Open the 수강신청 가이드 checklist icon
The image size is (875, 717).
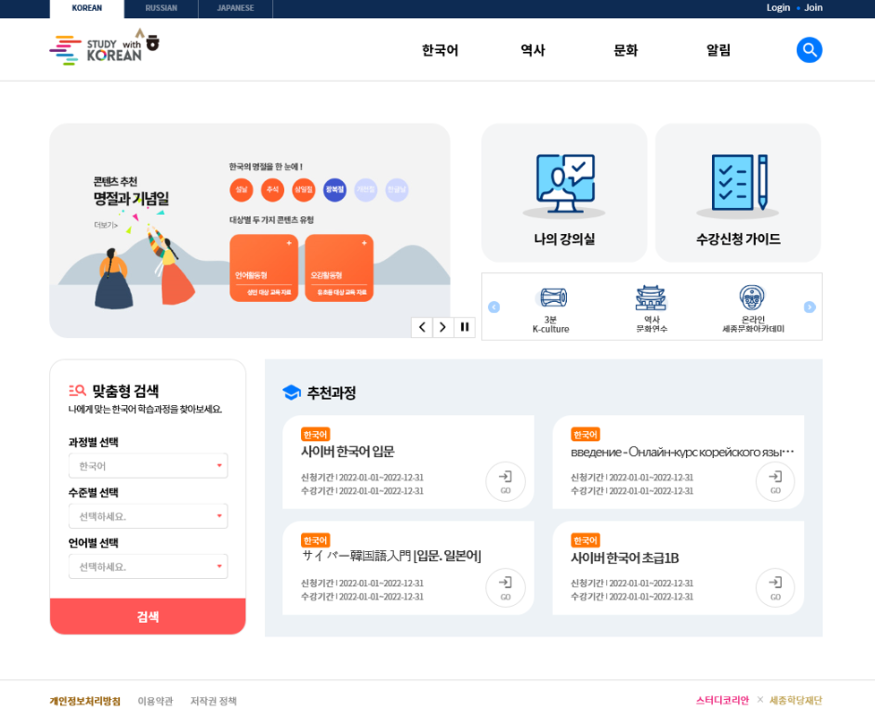point(738,187)
